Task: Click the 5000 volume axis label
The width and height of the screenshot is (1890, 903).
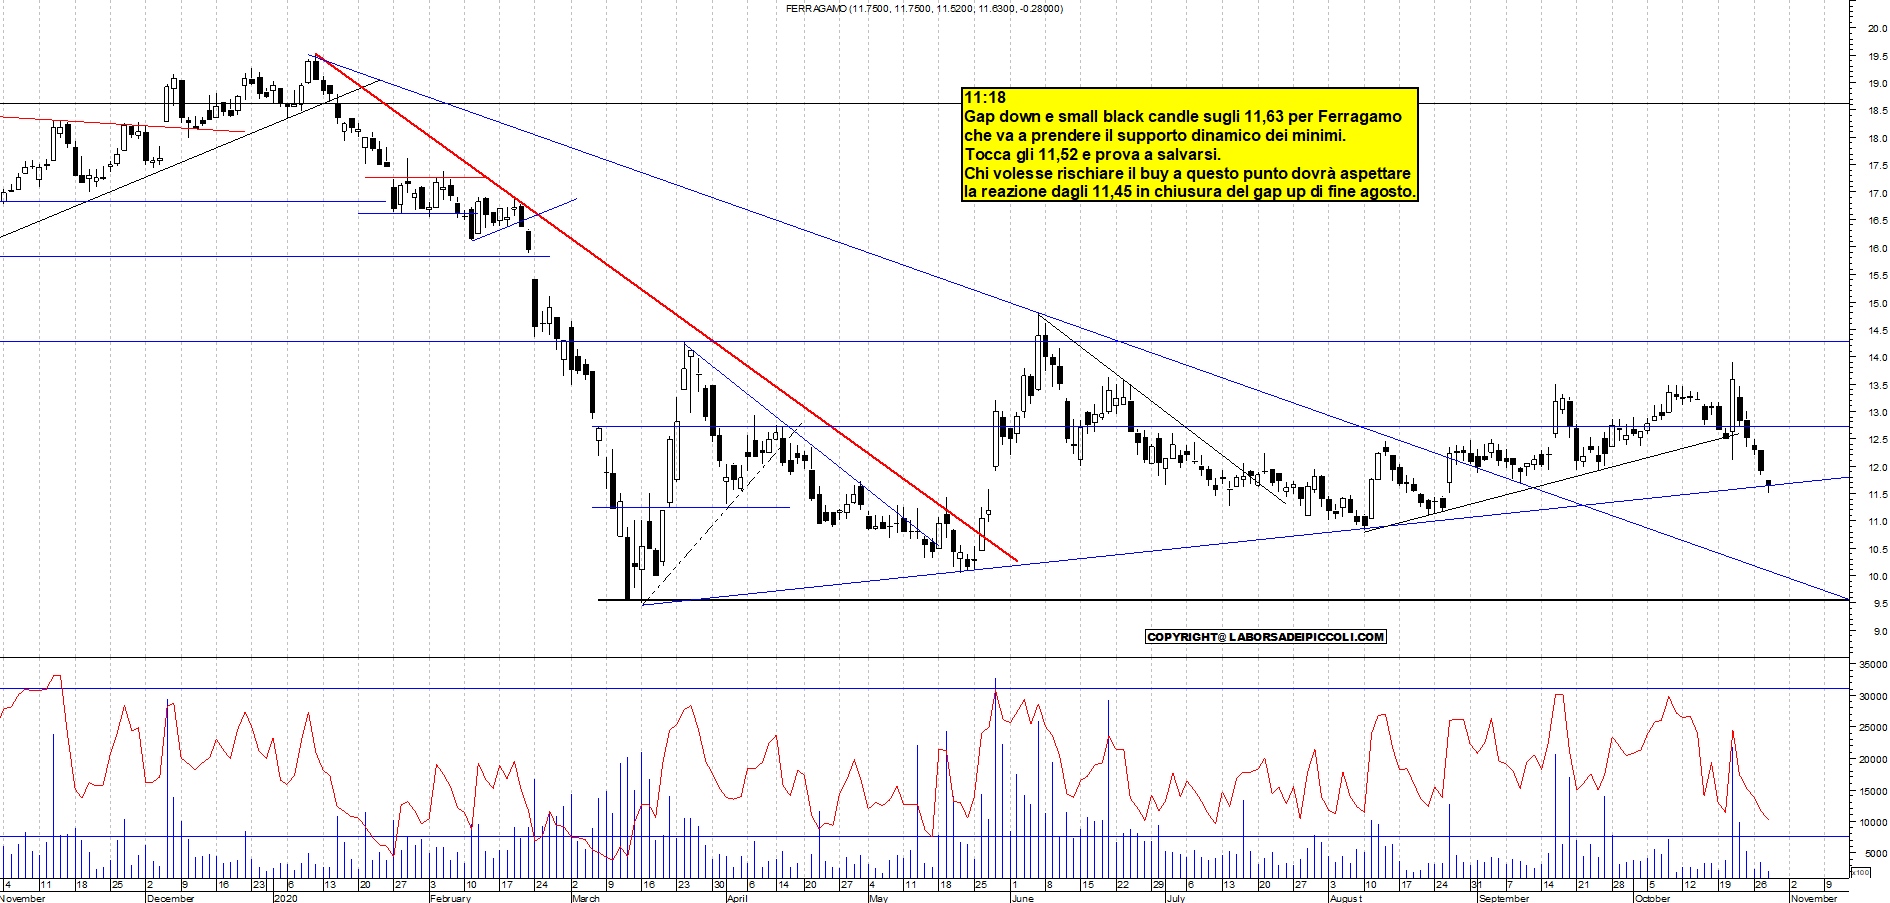Action: 1875,854
